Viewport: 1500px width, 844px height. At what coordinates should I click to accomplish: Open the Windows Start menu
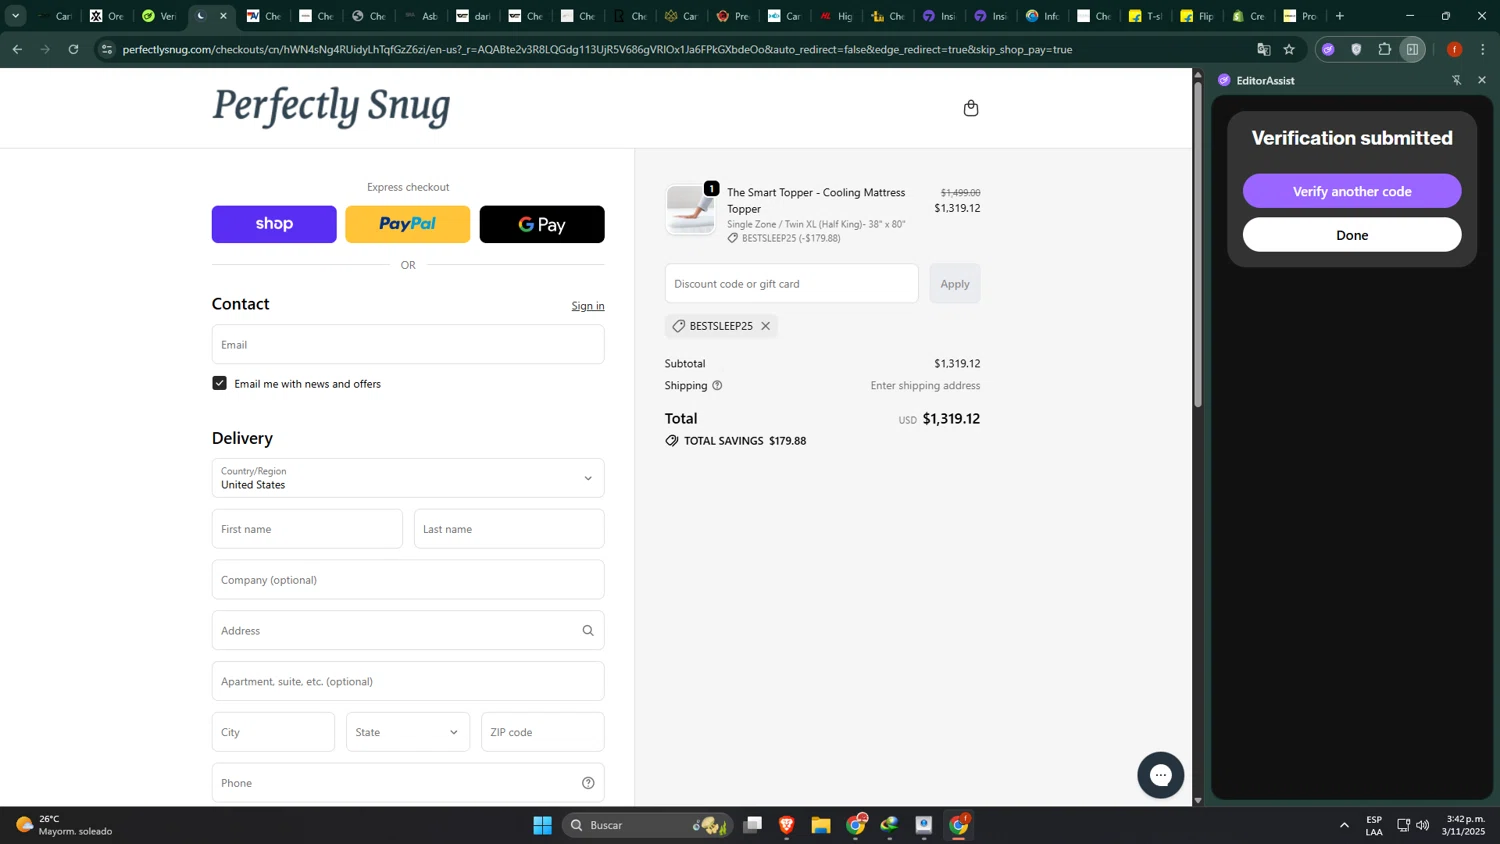click(x=543, y=825)
